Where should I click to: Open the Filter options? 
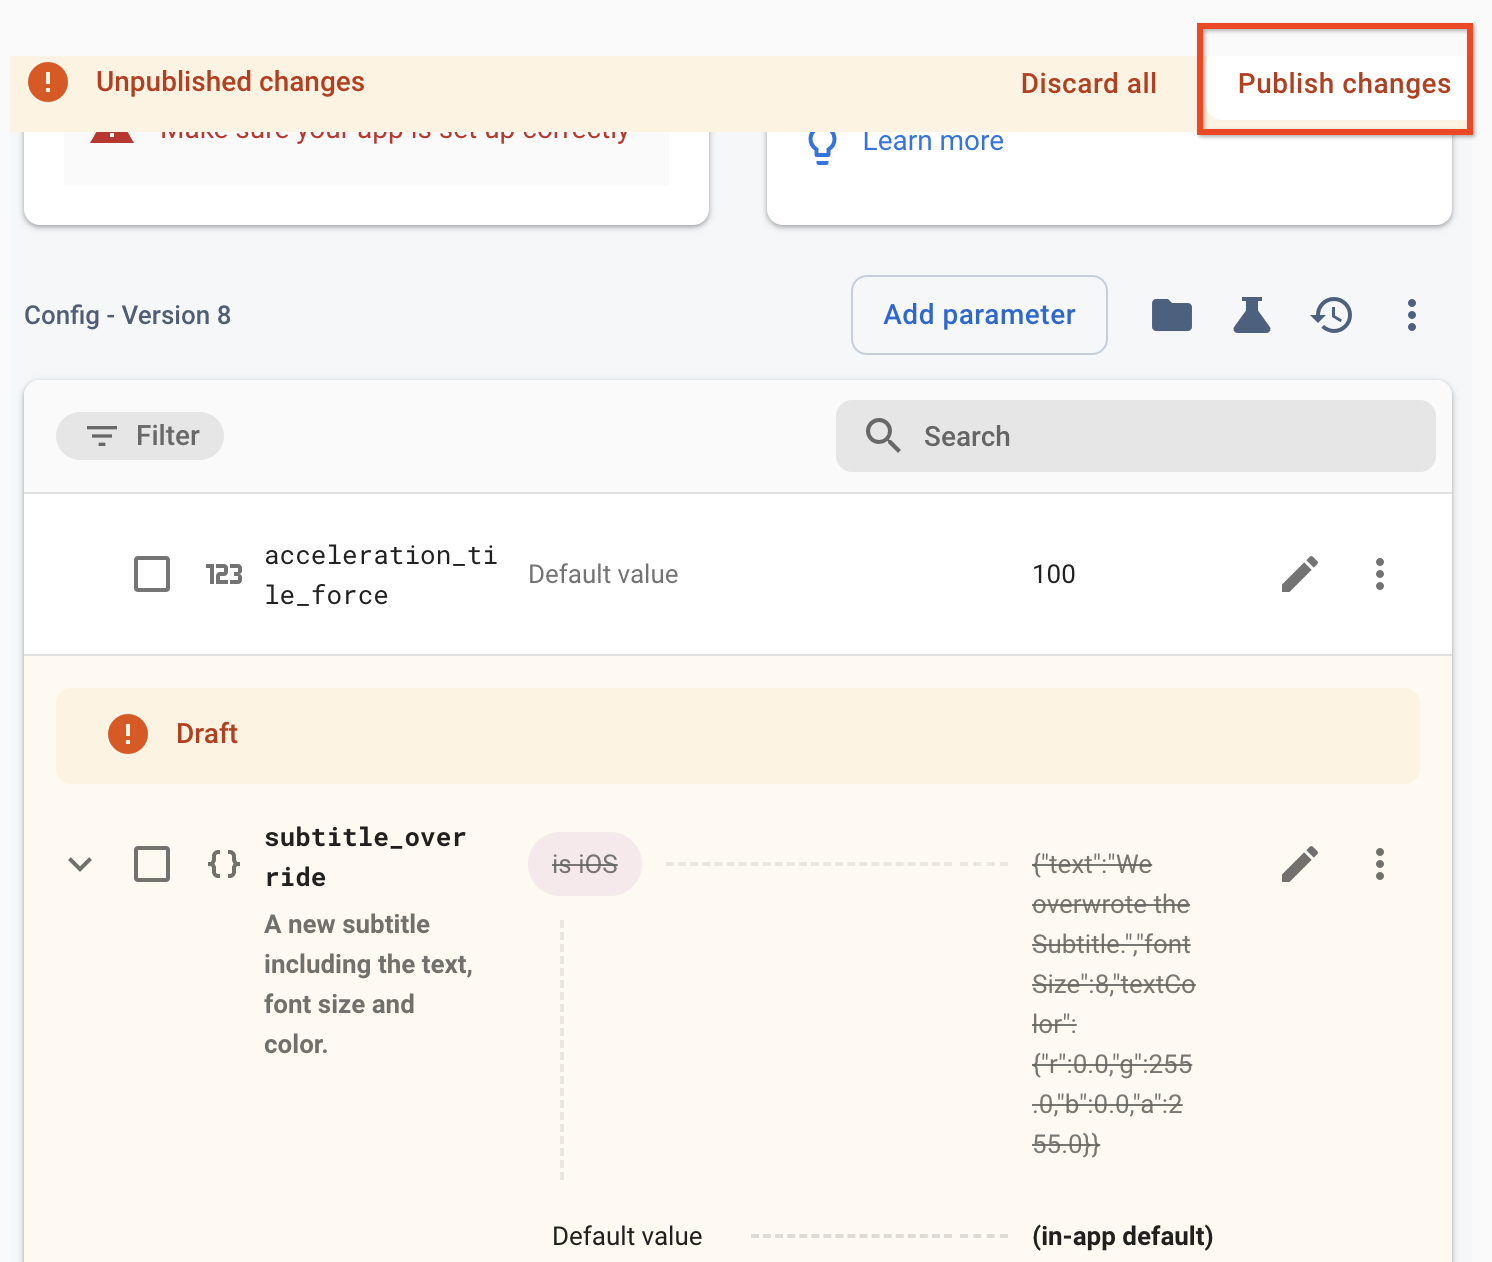pyautogui.click(x=139, y=436)
